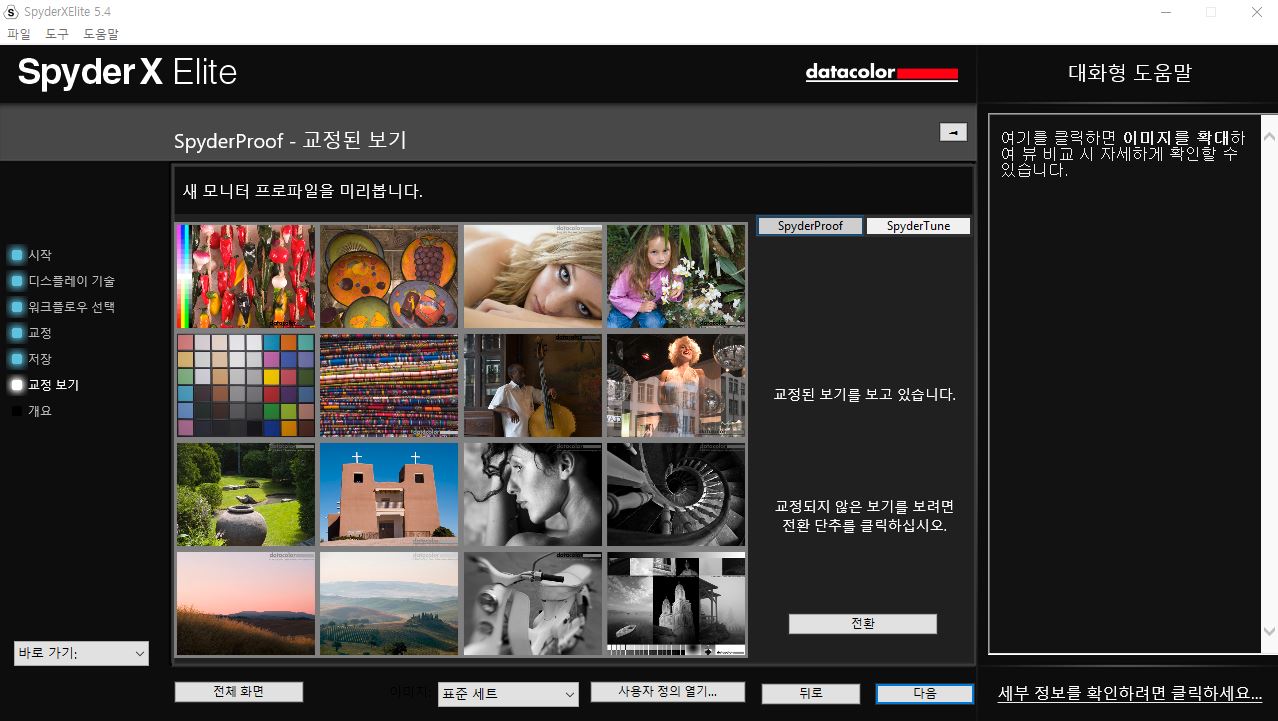Open the 도구 menu
Viewport: 1278px width, 721px height.
point(57,34)
